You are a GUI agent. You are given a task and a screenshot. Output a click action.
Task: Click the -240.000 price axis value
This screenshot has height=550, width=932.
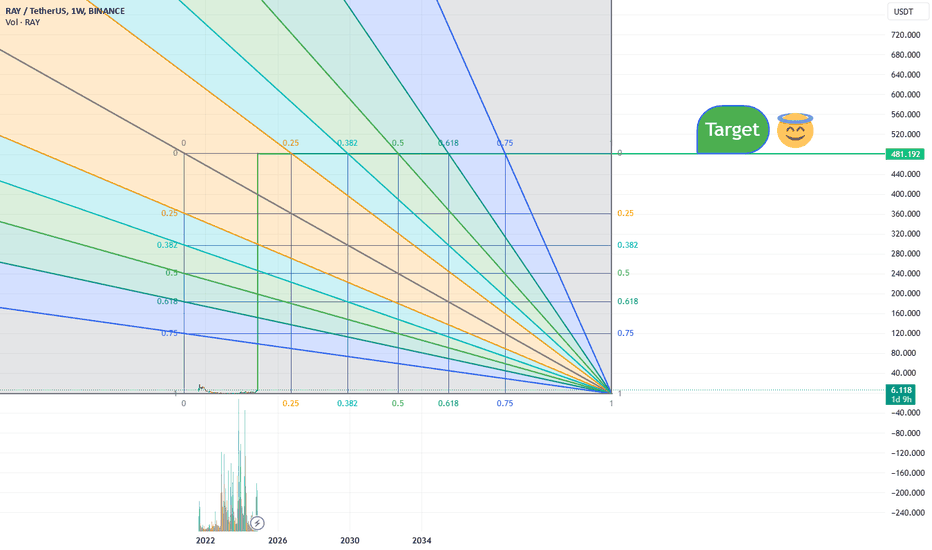908,513
